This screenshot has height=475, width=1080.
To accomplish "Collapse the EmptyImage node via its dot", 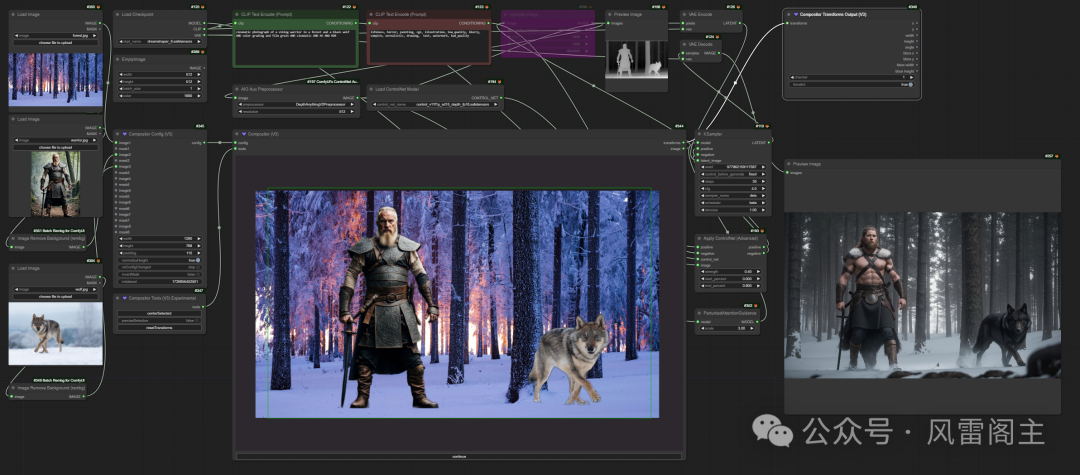I will coord(118,59).
